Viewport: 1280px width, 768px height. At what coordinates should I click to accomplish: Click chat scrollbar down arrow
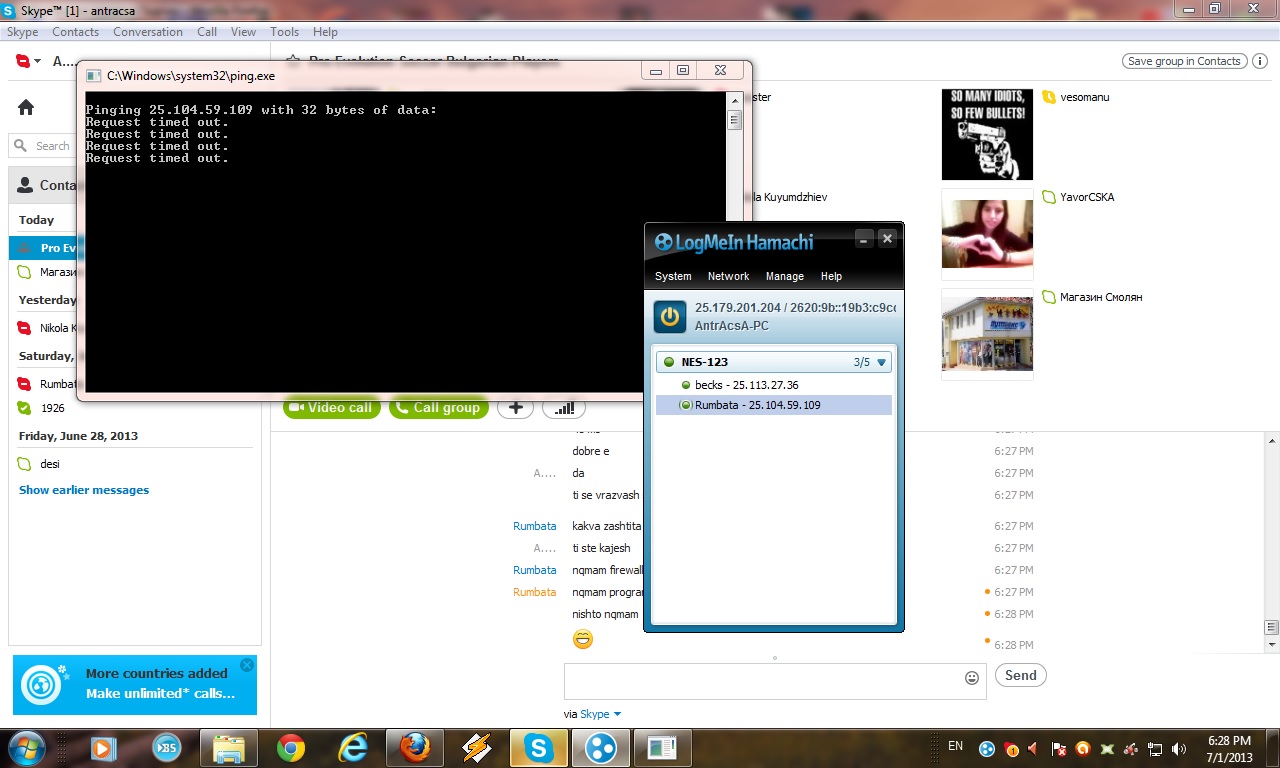(1271, 645)
